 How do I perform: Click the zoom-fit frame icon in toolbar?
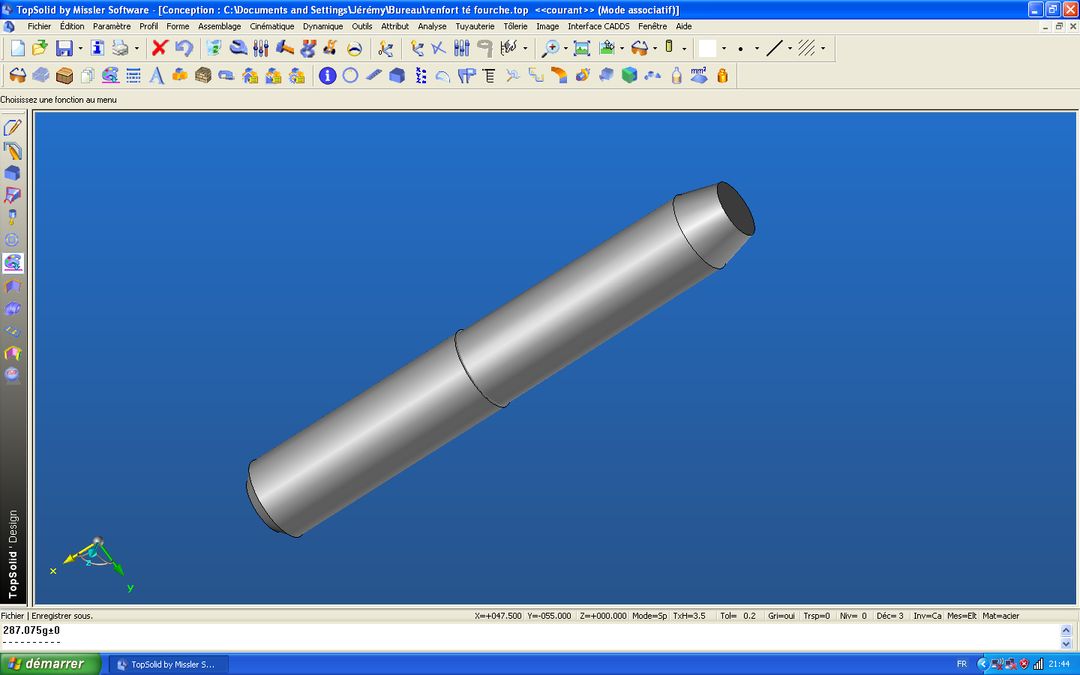pyautogui.click(x=581, y=48)
